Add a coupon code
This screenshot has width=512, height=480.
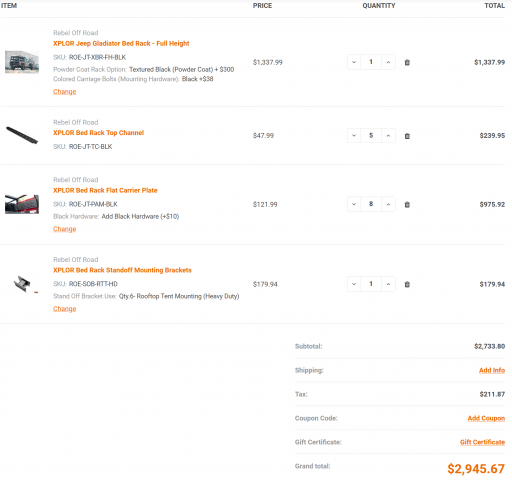486,418
